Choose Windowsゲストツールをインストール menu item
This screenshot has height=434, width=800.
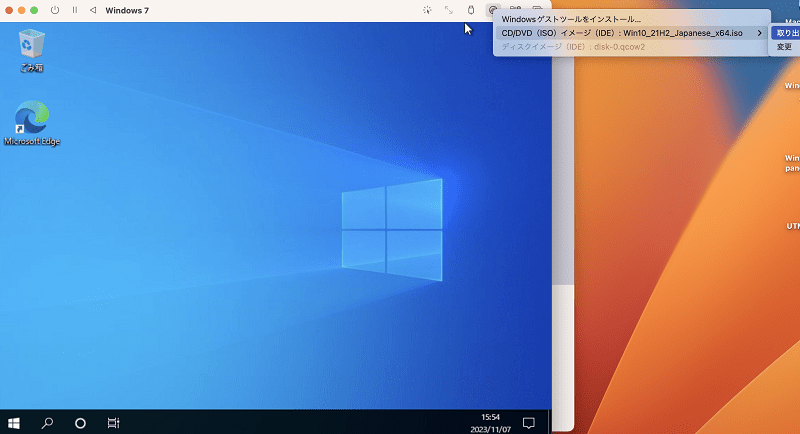571,19
